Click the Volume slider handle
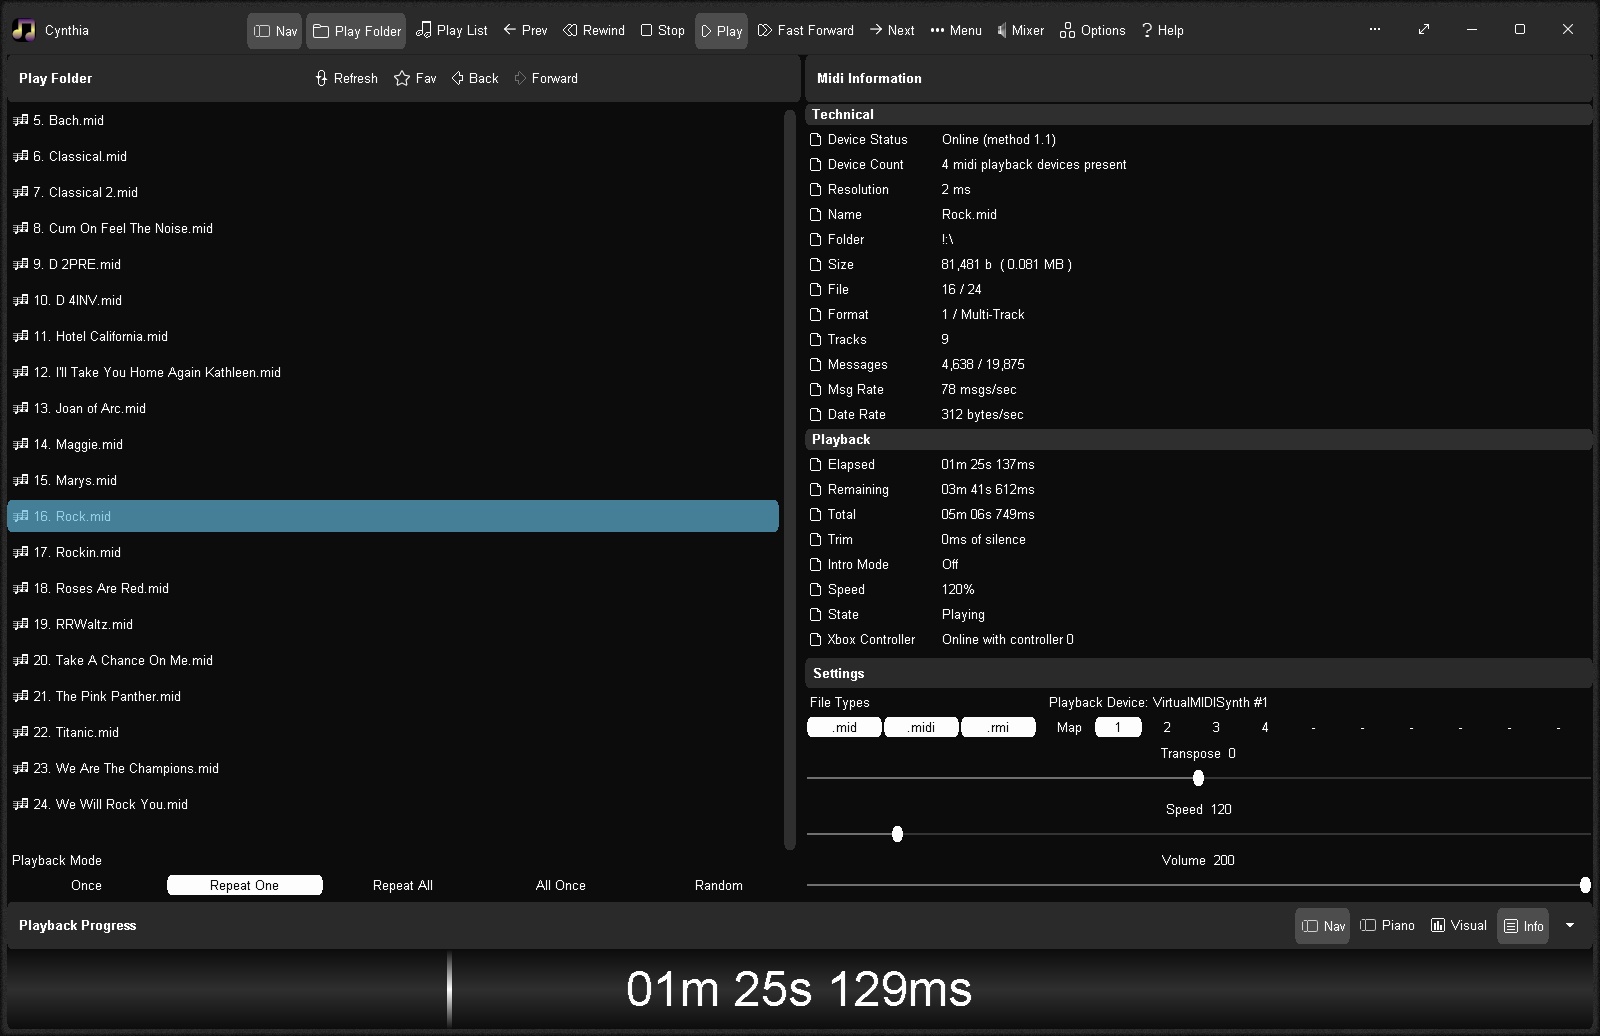This screenshot has width=1600, height=1036. point(1585,885)
